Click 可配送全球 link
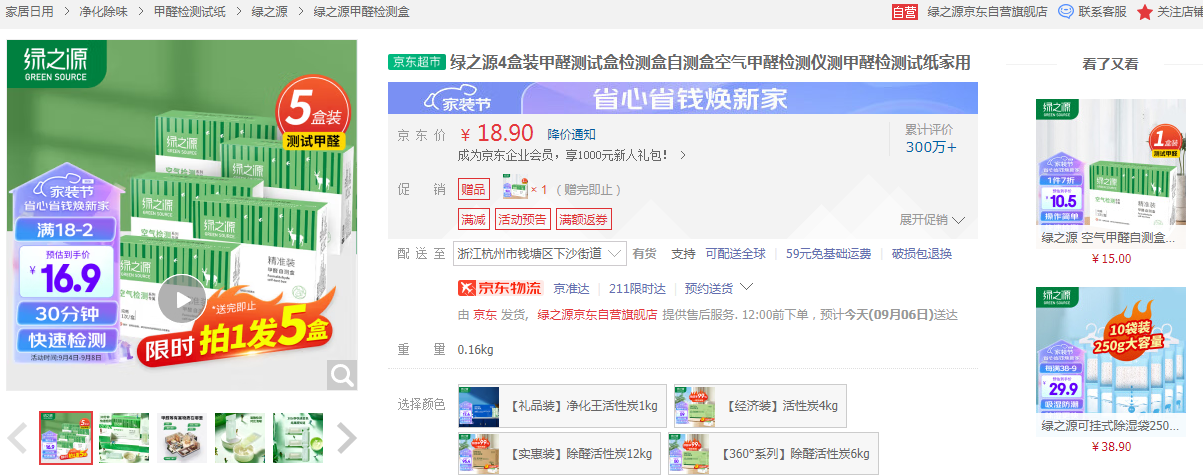1203x475 pixels. tap(735, 254)
